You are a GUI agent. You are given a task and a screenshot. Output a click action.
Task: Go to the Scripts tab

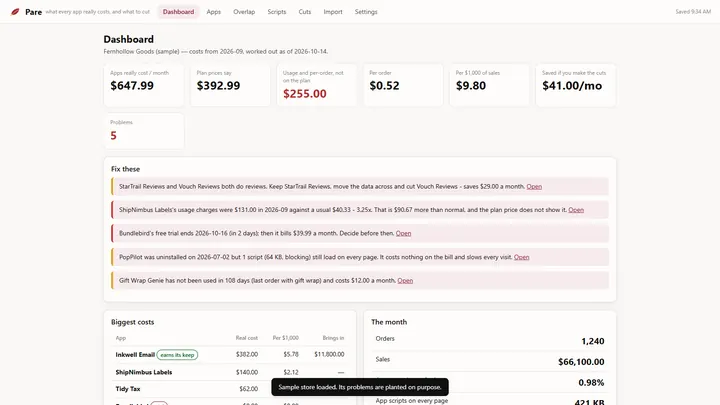[x=276, y=12]
